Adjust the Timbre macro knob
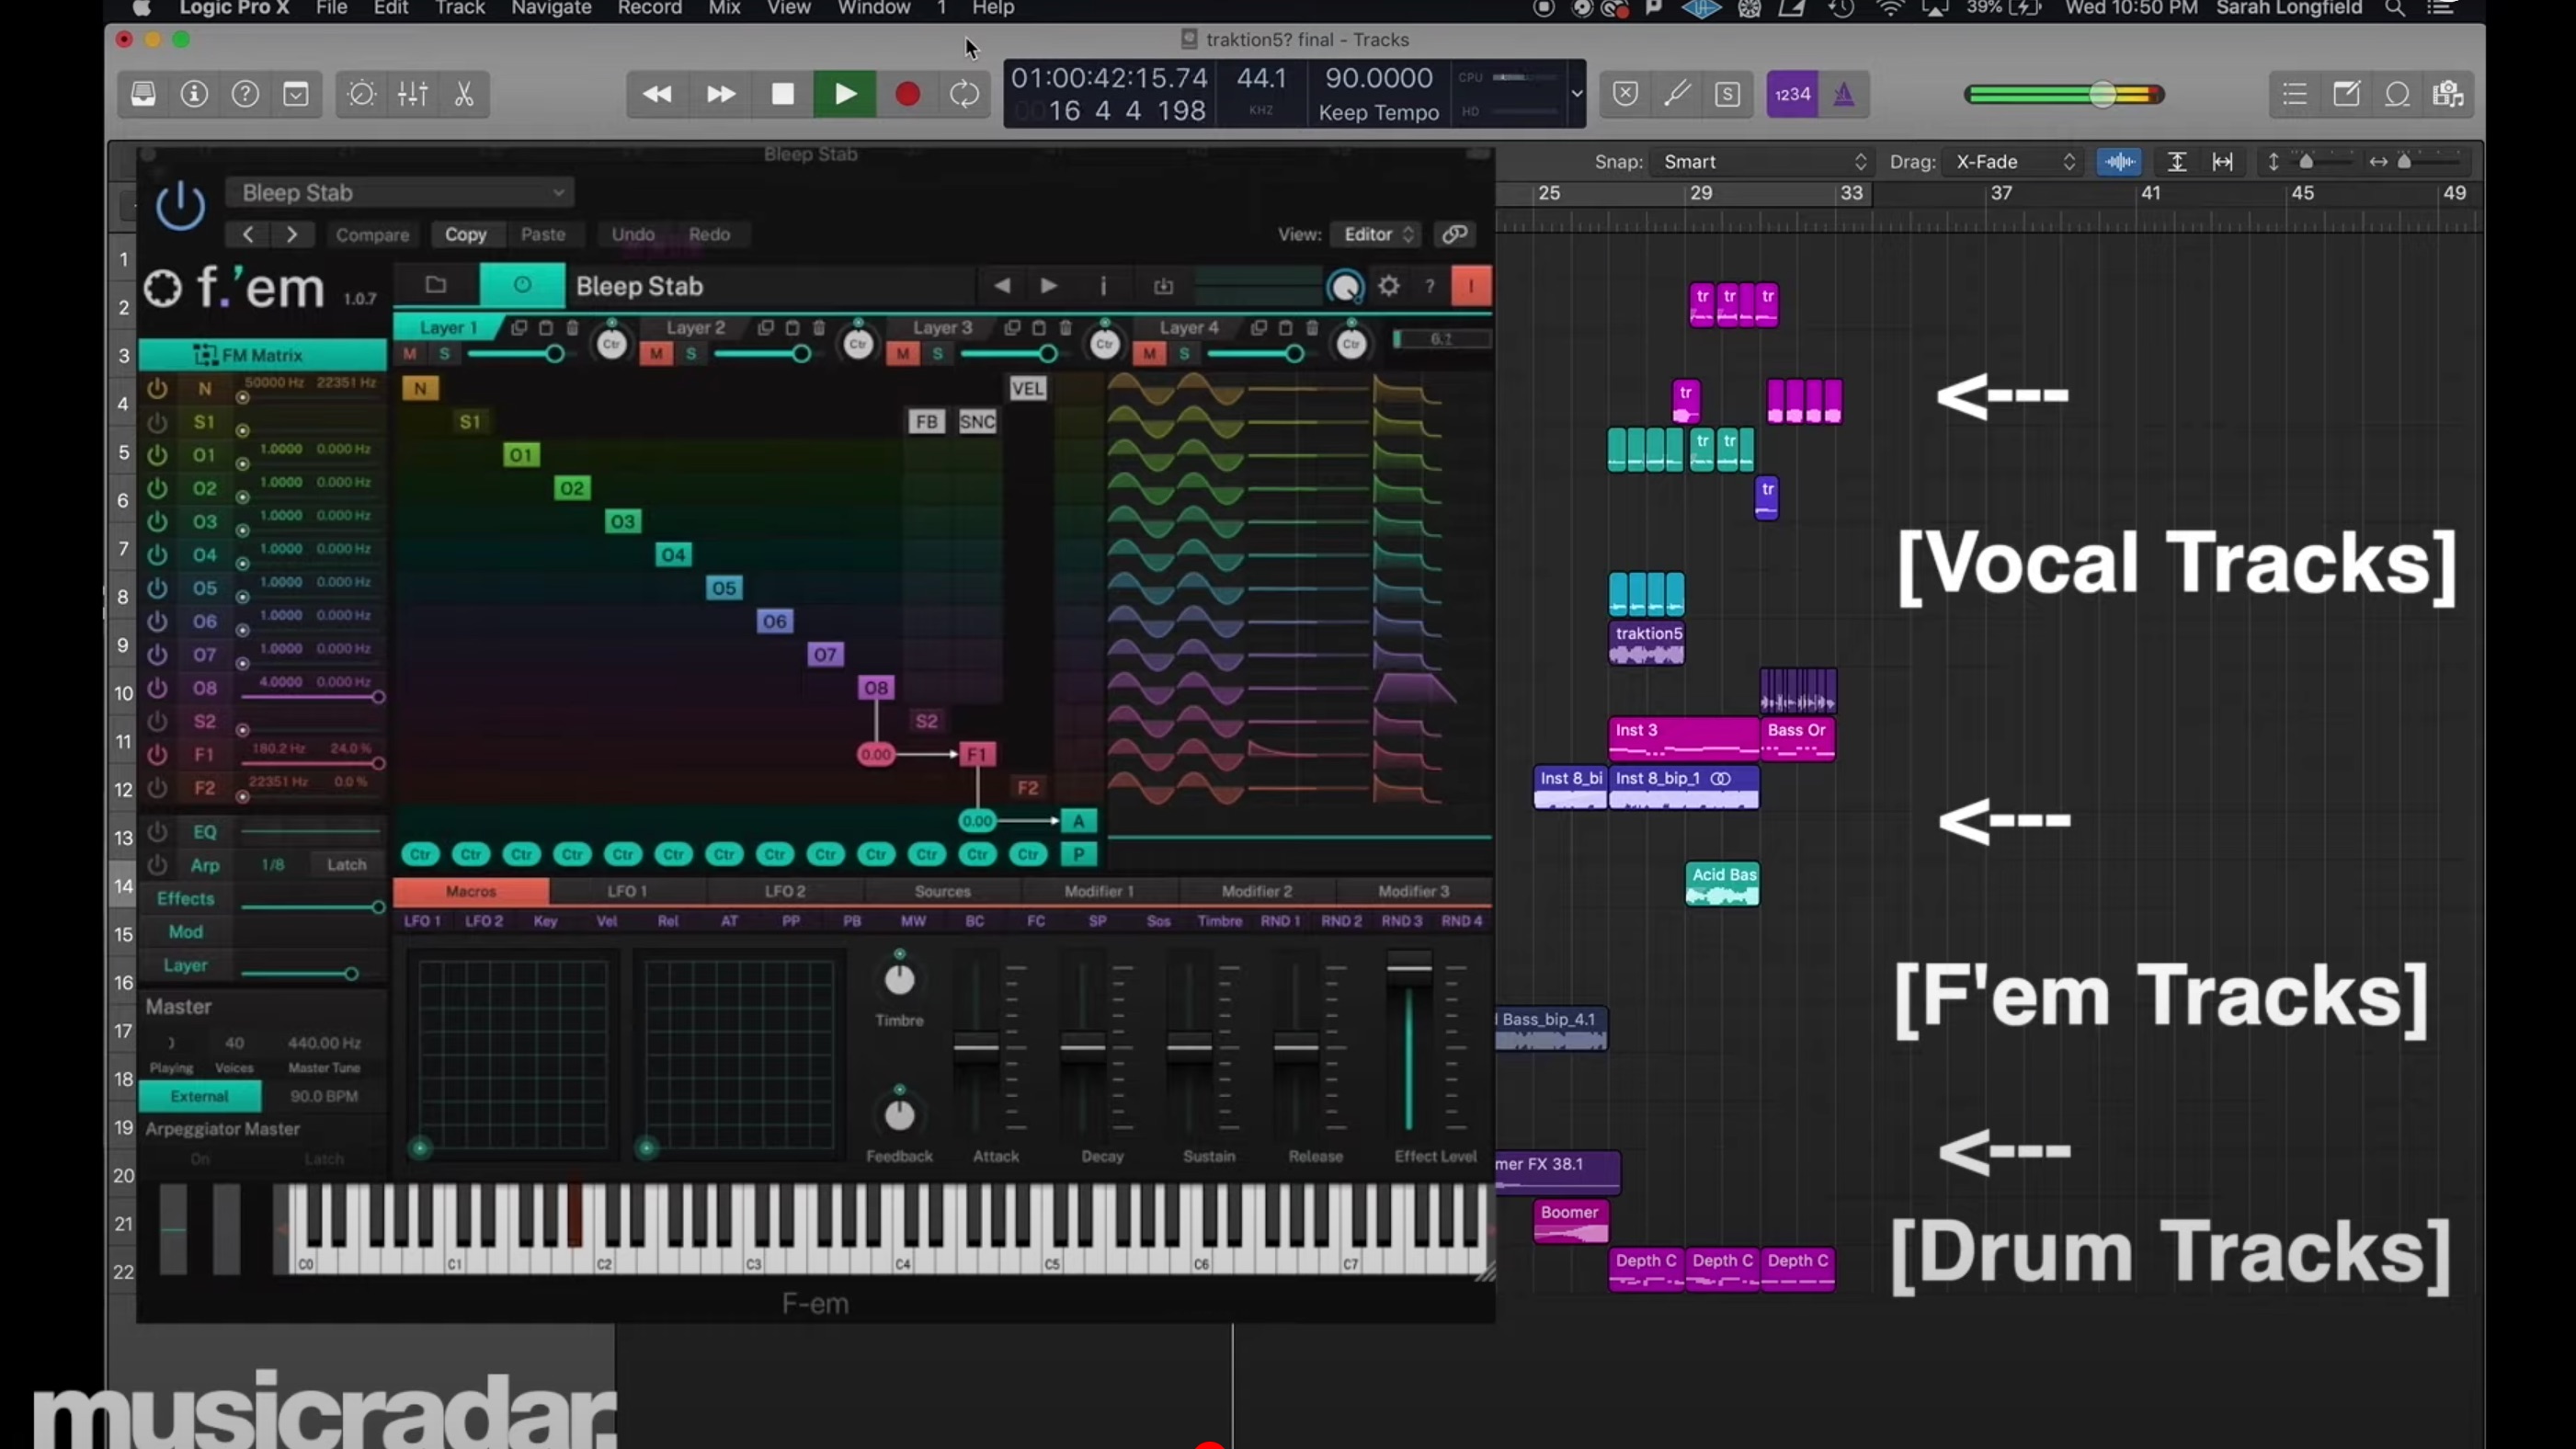Screen dimensions: 2576x1449 [899, 980]
